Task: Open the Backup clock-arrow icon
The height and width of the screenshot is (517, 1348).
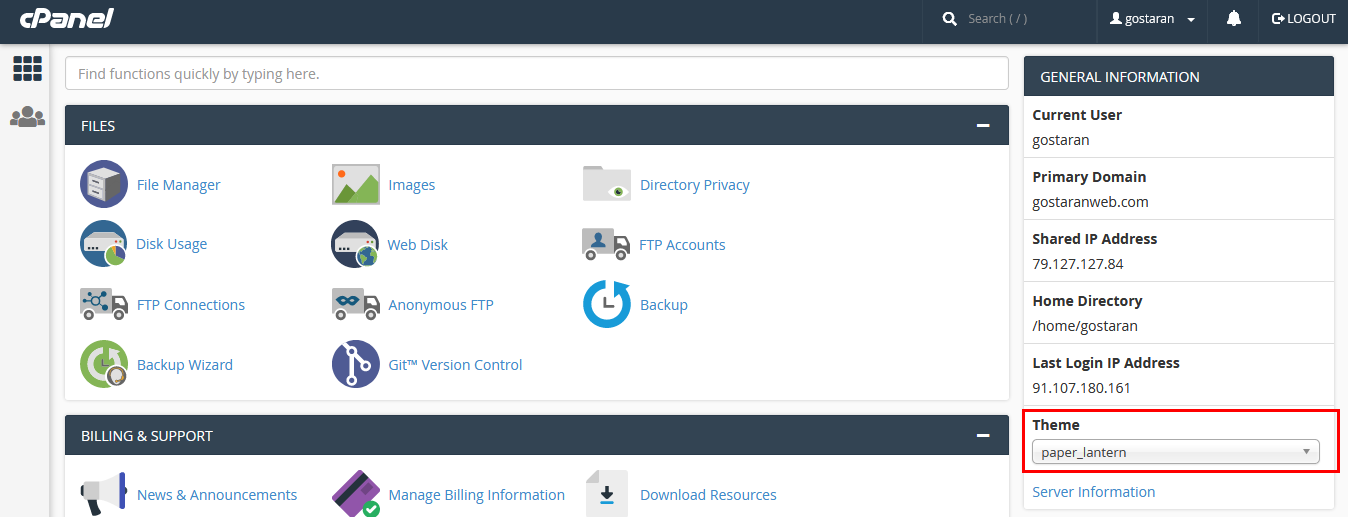Action: coord(607,305)
